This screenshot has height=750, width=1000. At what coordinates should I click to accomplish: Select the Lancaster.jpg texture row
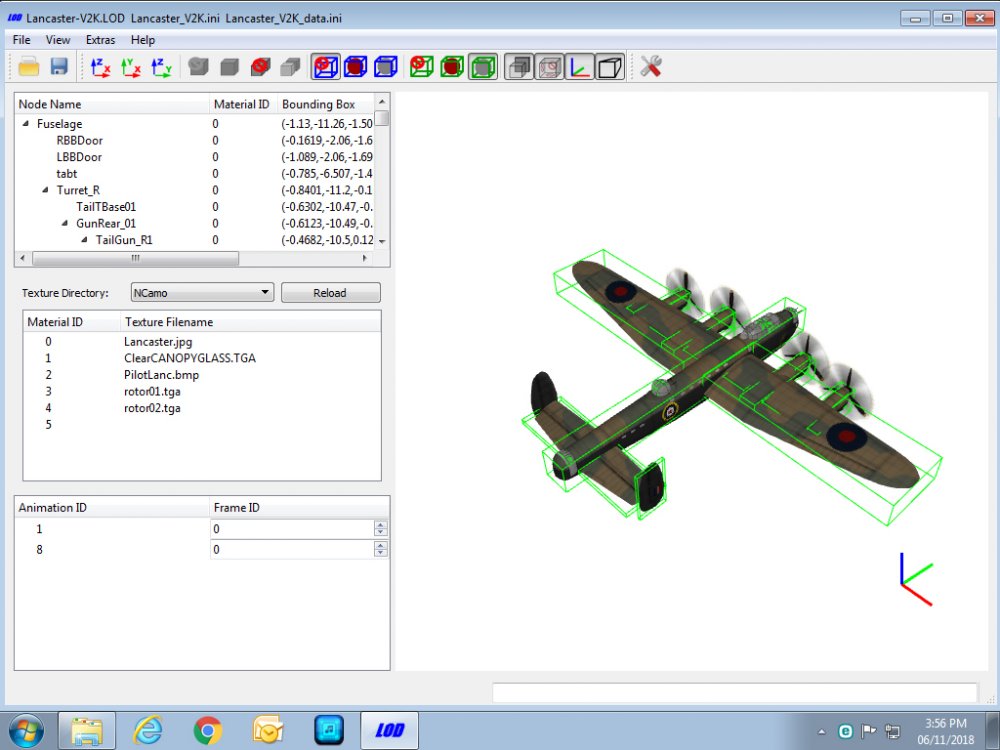[202, 342]
